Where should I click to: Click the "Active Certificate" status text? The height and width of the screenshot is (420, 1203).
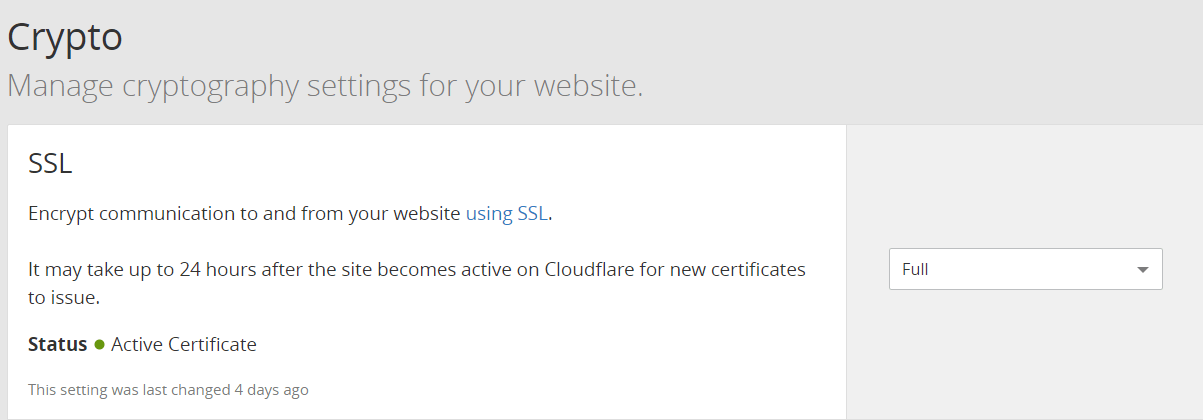click(184, 345)
